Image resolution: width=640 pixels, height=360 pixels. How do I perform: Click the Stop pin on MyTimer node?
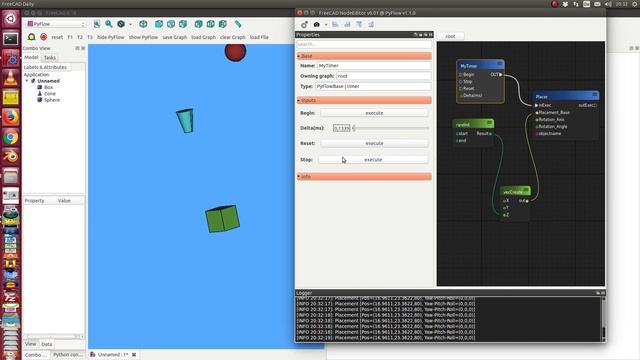click(x=460, y=82)
